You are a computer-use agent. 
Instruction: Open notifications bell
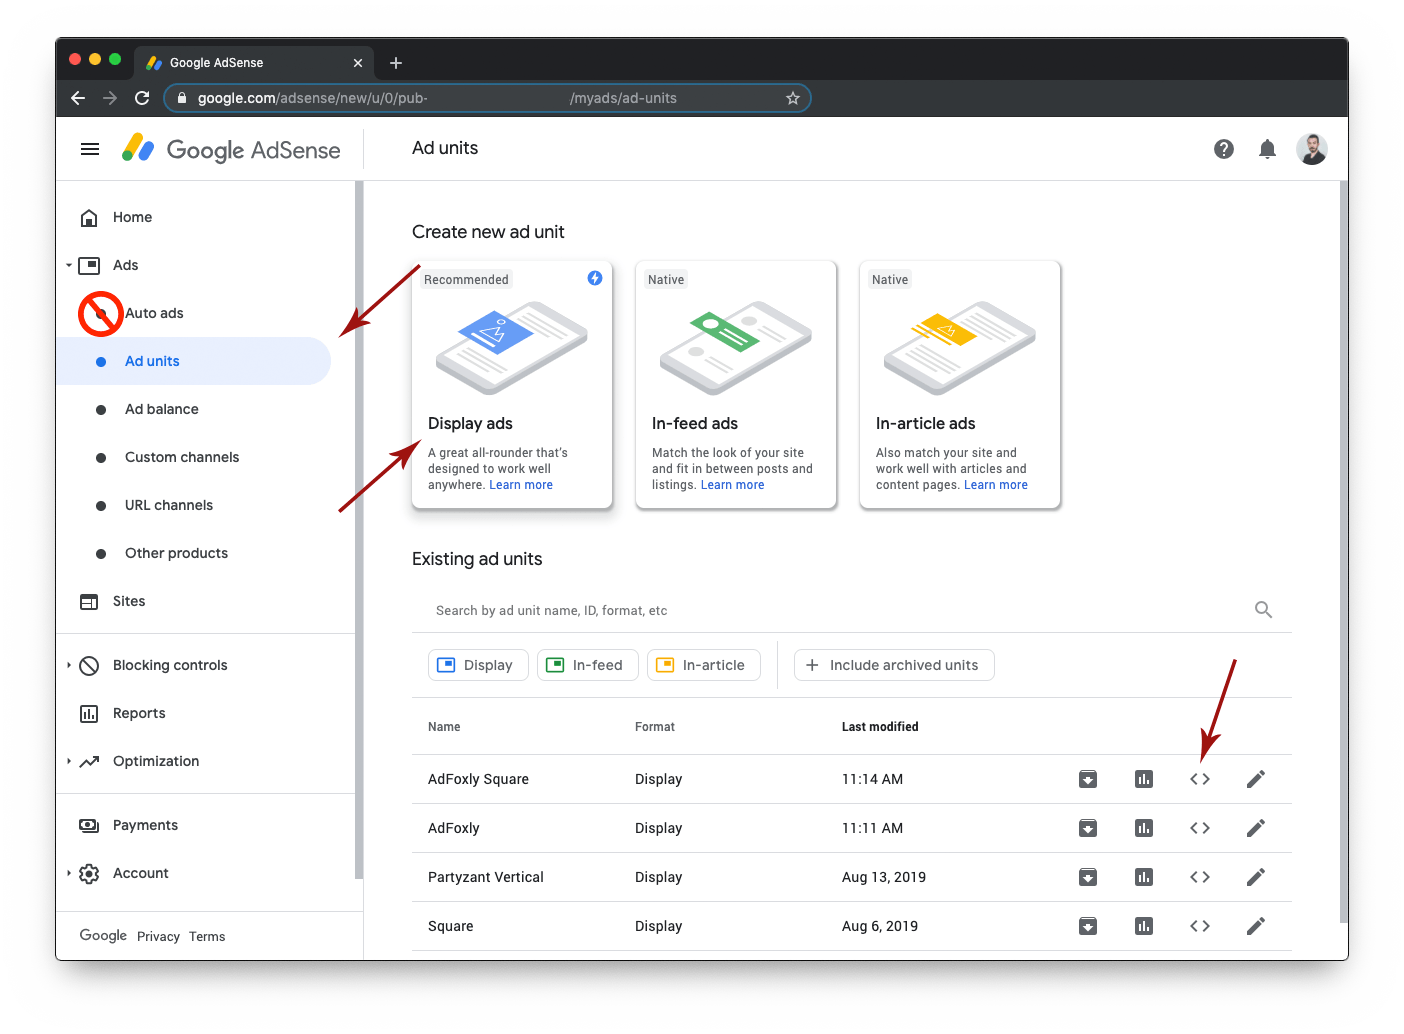click(x=1267, y=149)
